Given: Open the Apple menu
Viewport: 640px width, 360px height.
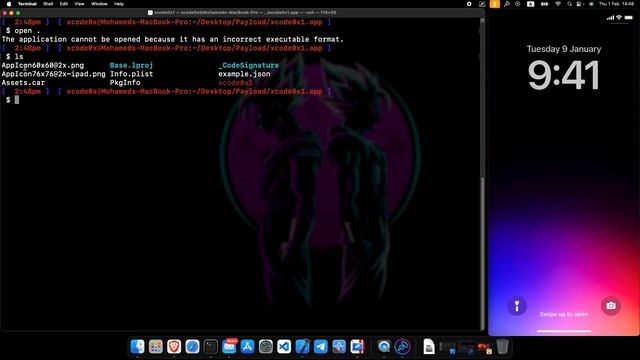Looking at the screenshot, I should pyautogui.click(x=9, y=4).
